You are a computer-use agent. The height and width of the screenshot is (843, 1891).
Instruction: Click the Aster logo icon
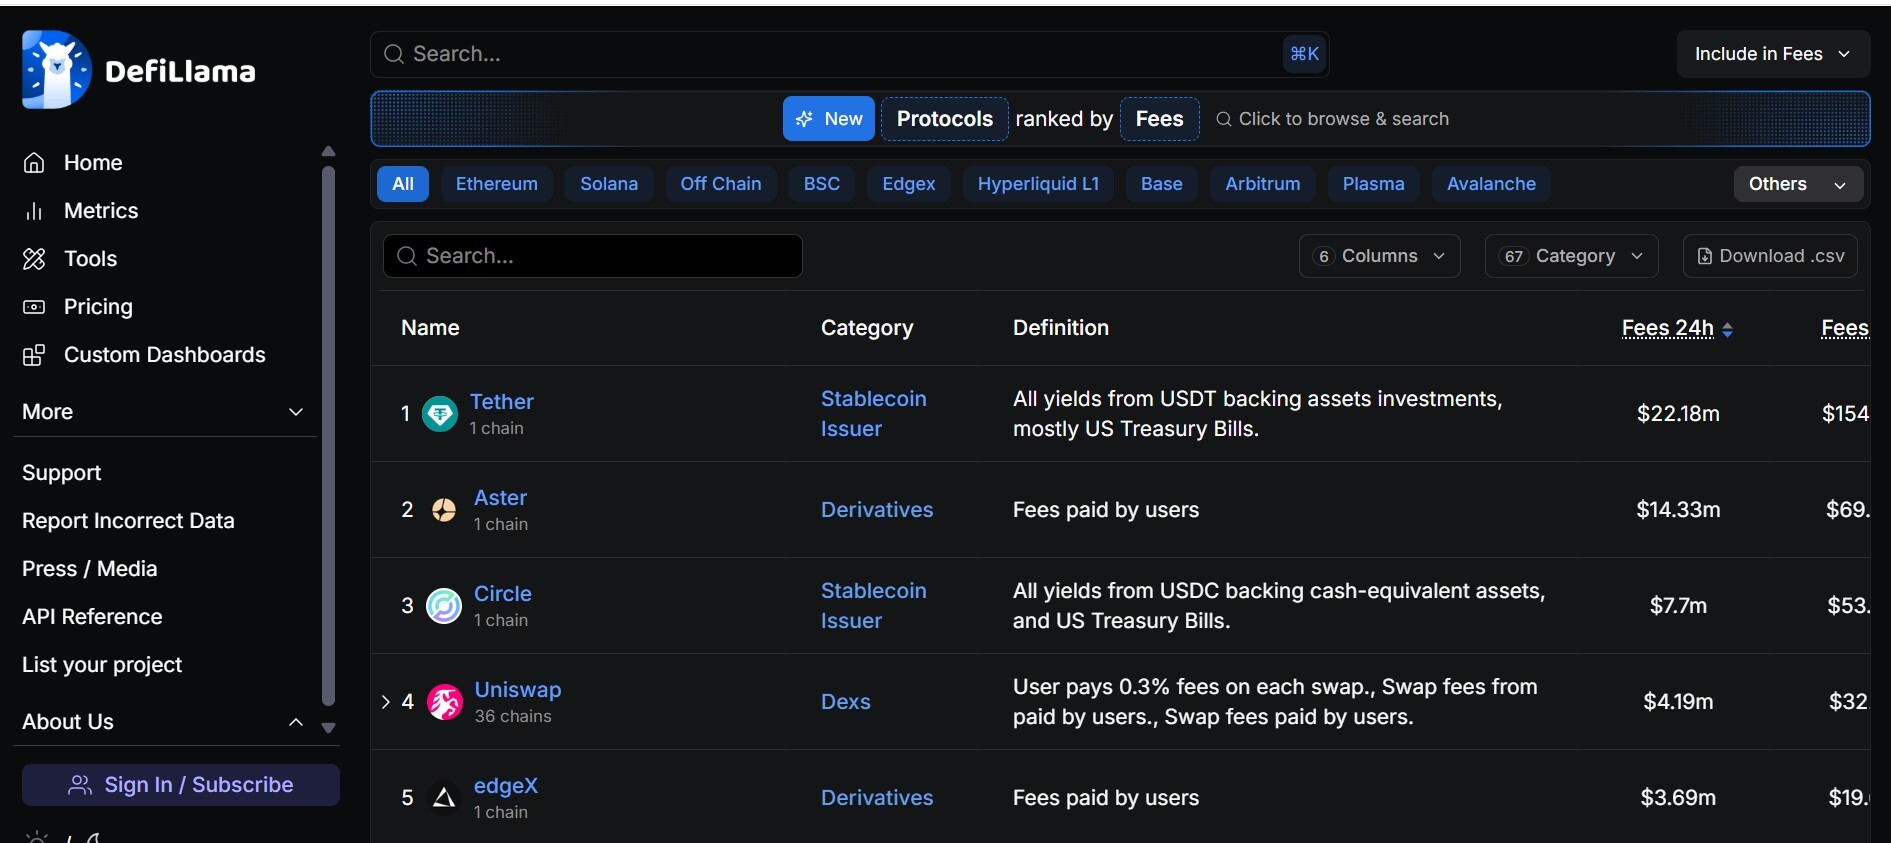444,510
